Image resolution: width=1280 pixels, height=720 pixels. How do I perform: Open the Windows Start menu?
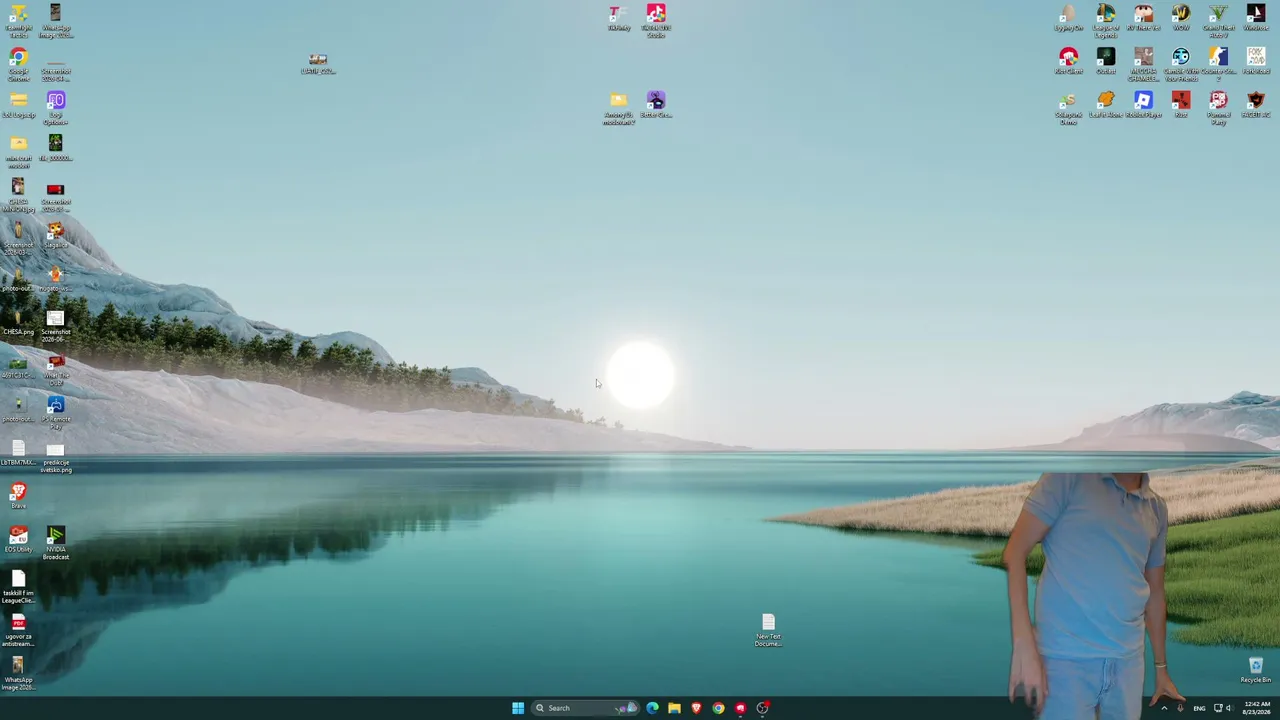pyautogui.click(x=518, y=708)
